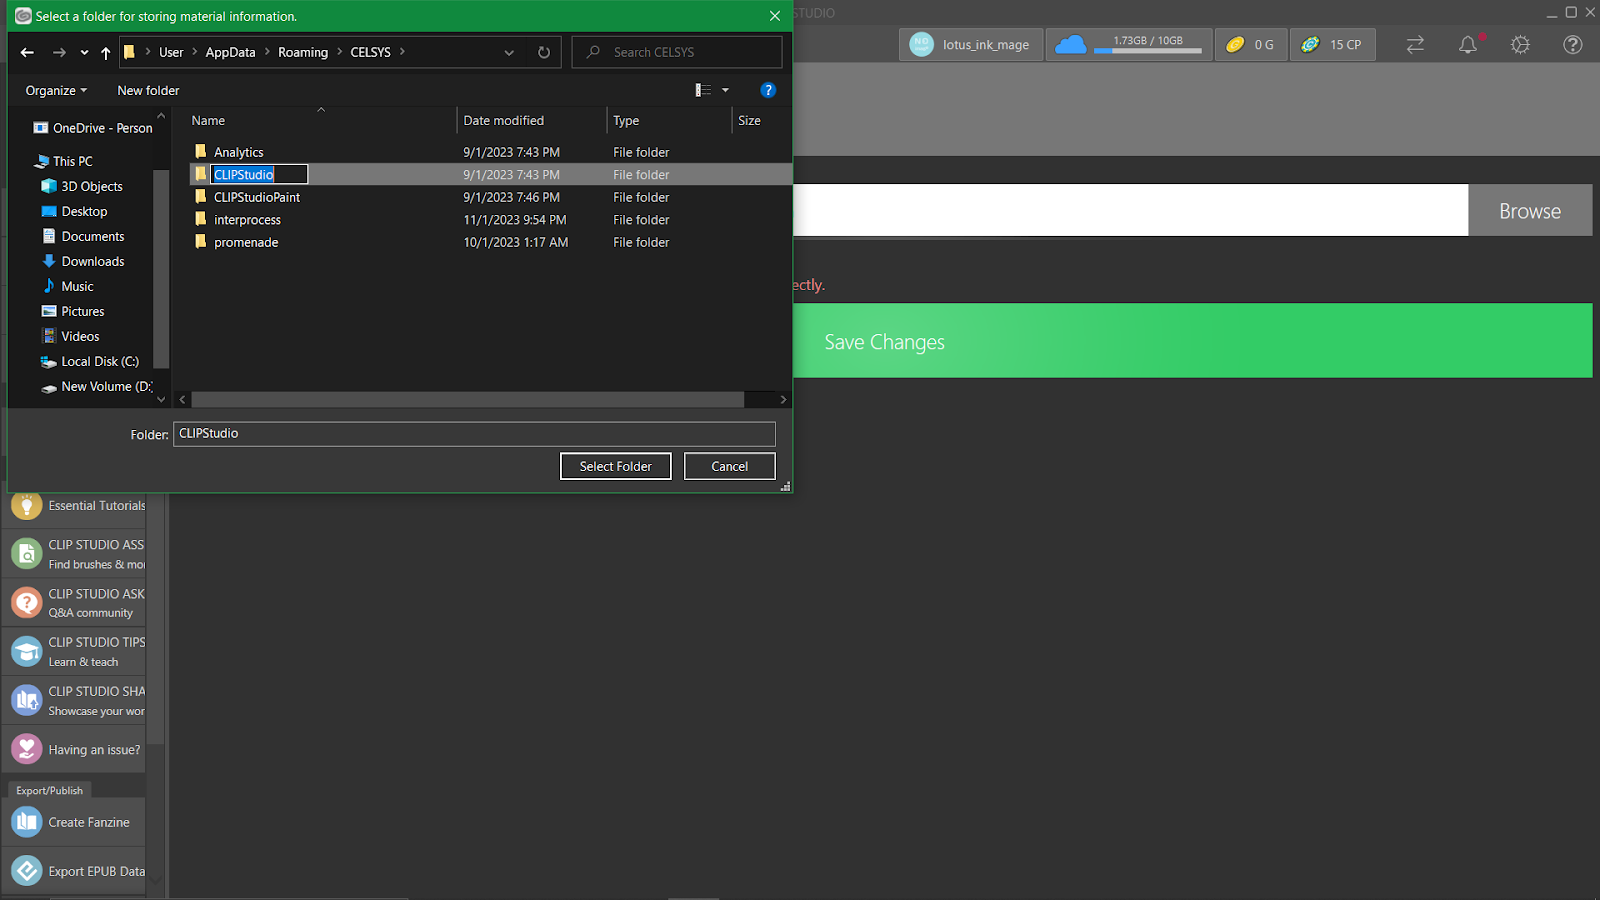Viewport: 1600px width, 900px height.
Task: Confirm with Select Folder button
Action: point(616,466)
